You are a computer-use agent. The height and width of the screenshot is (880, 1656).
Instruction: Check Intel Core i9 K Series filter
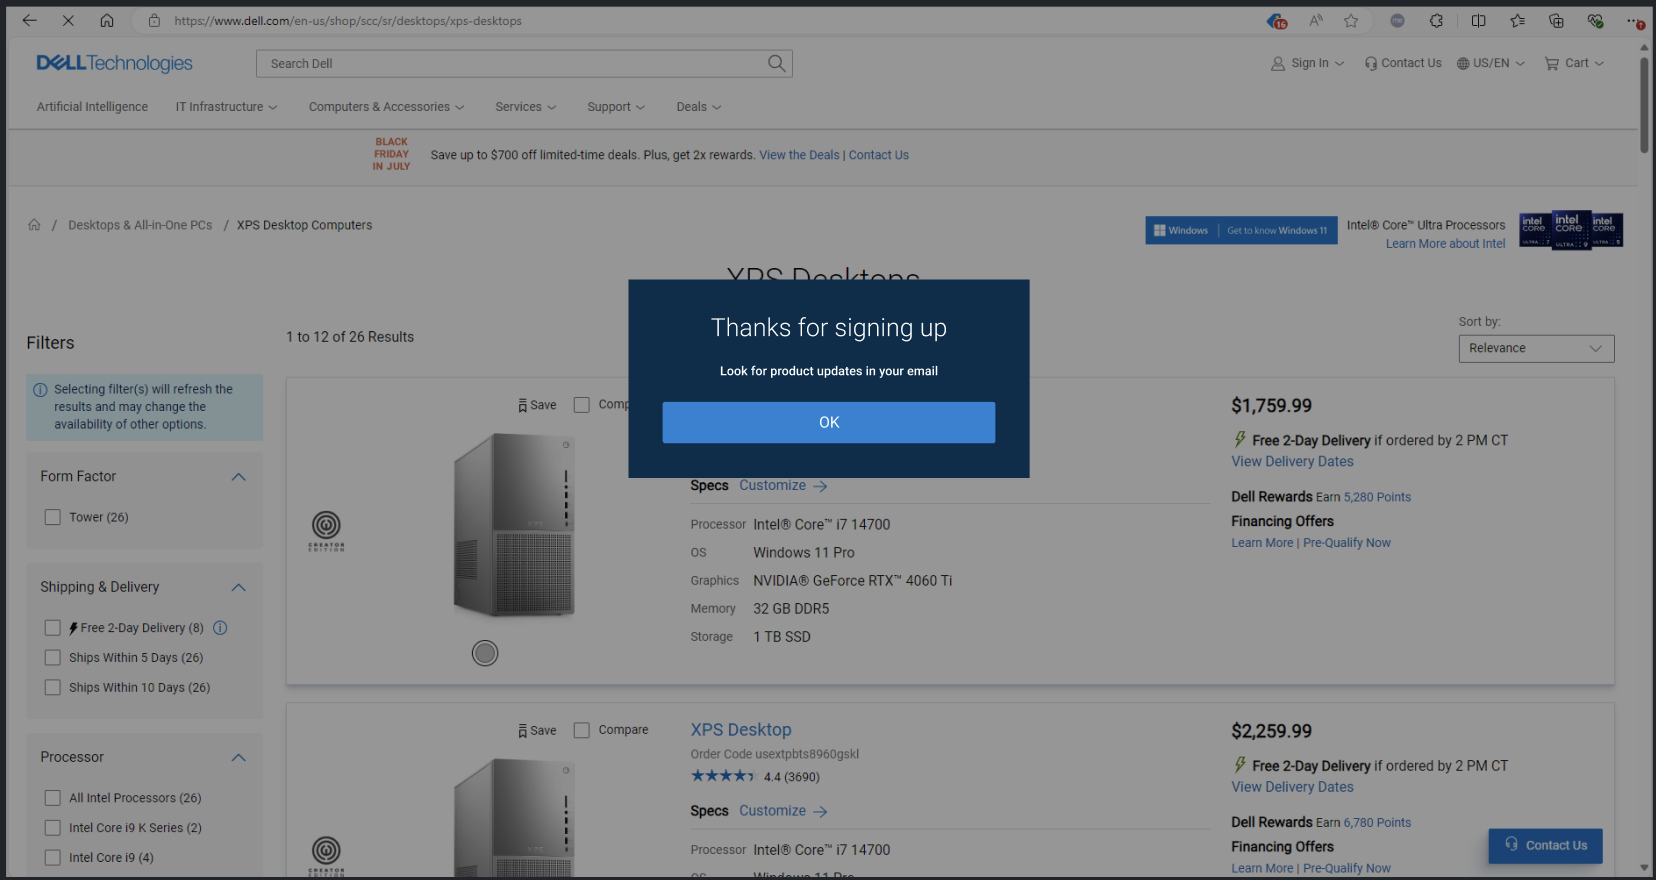(53, 828)
